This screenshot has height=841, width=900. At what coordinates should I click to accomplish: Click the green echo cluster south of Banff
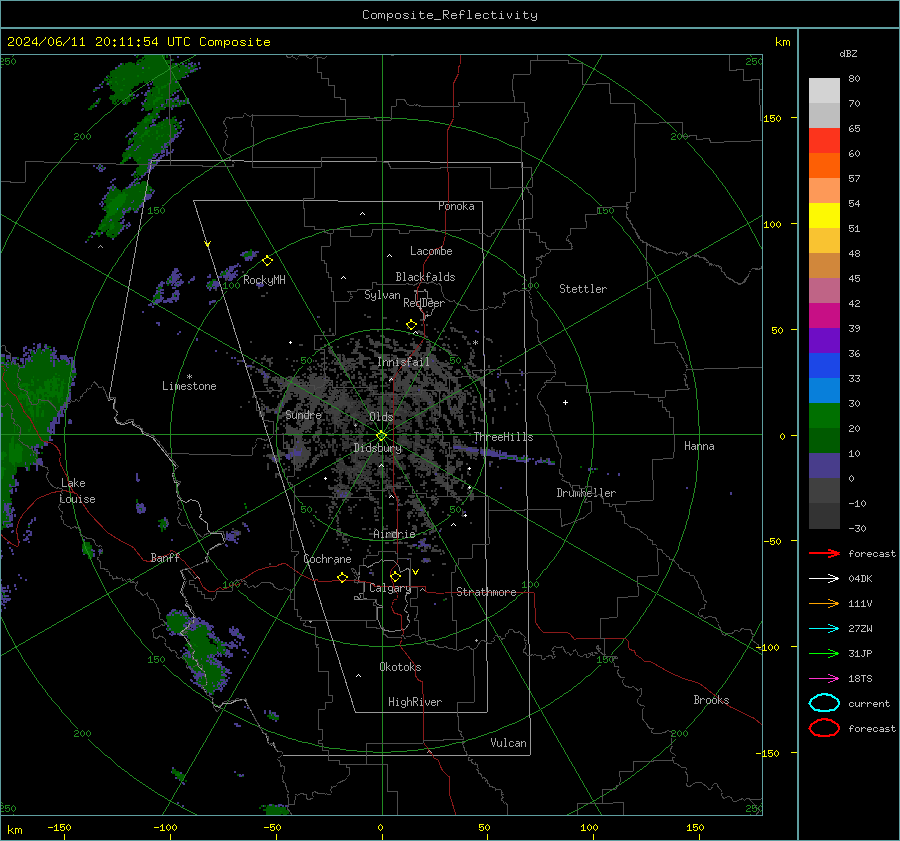[201, 652]
